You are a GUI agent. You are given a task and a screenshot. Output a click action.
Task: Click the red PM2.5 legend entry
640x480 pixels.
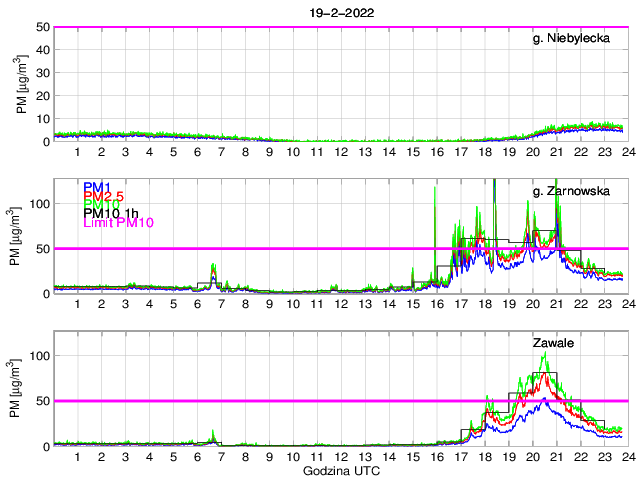pos(103,196)
